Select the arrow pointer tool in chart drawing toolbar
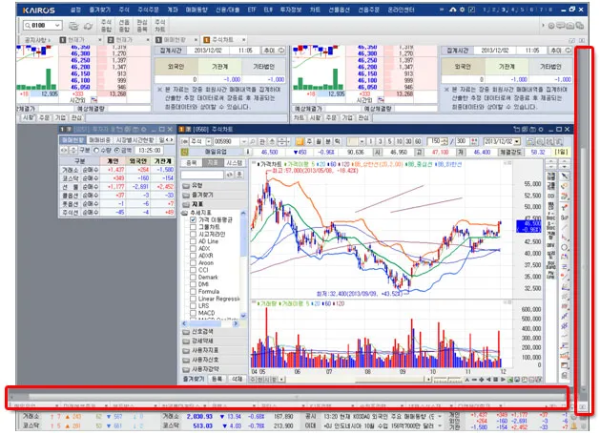 point(565,176)
